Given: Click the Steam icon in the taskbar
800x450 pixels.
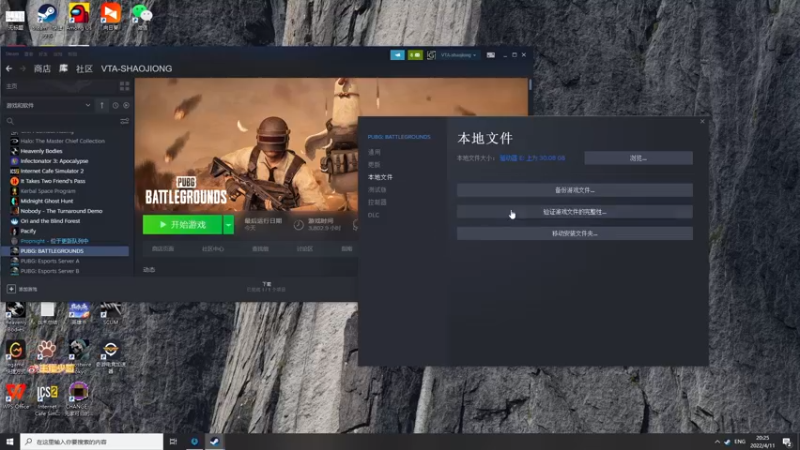Looking at the screenshot, I should (x=215, y=441).
